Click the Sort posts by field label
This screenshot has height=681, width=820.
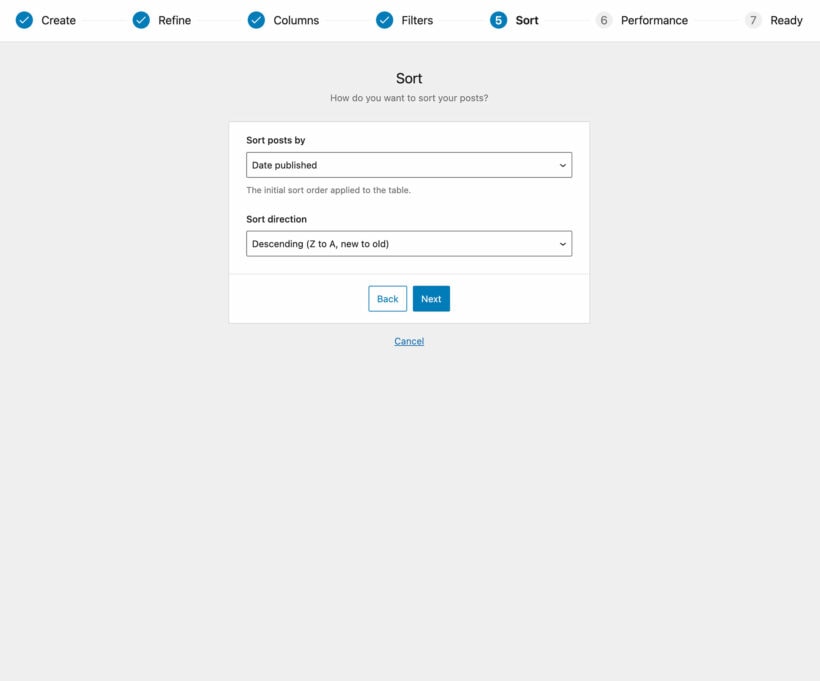pos(276,140)
